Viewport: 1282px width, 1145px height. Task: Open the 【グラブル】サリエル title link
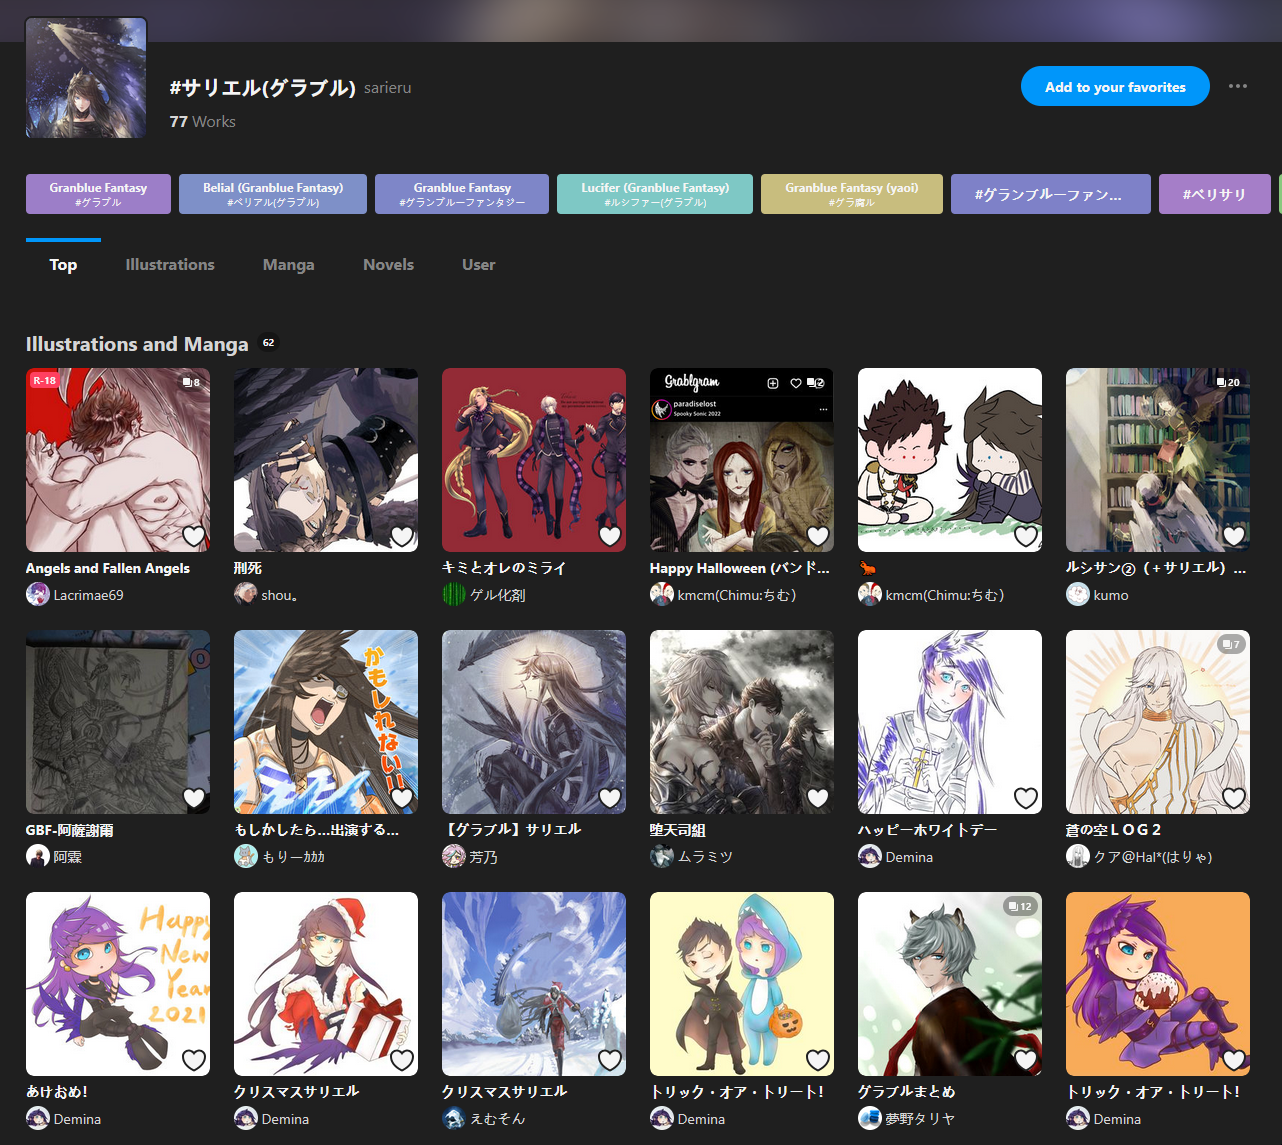[x=511, y=830]
